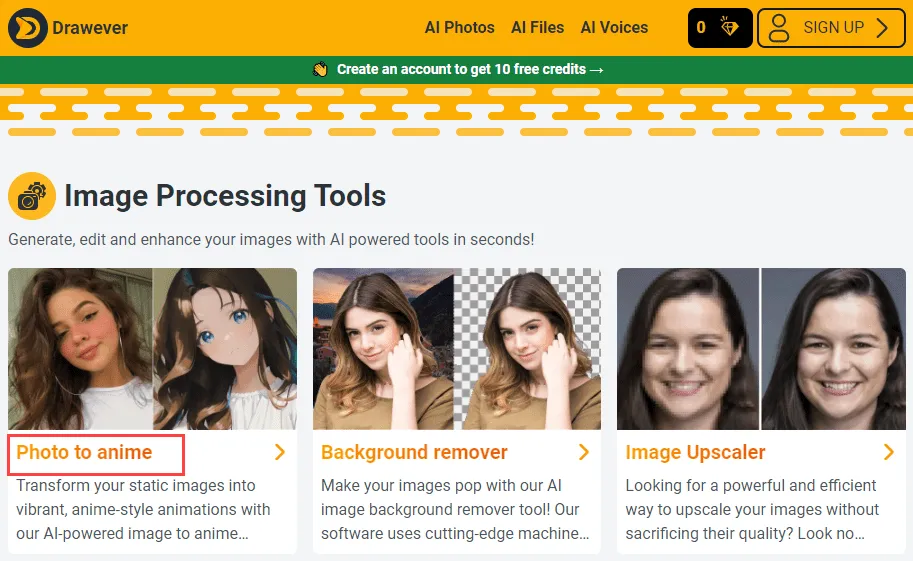This screenshot has height=561, width=913.
Task: Click the Image Upscaler preview thumbnail
Action: 760,348
